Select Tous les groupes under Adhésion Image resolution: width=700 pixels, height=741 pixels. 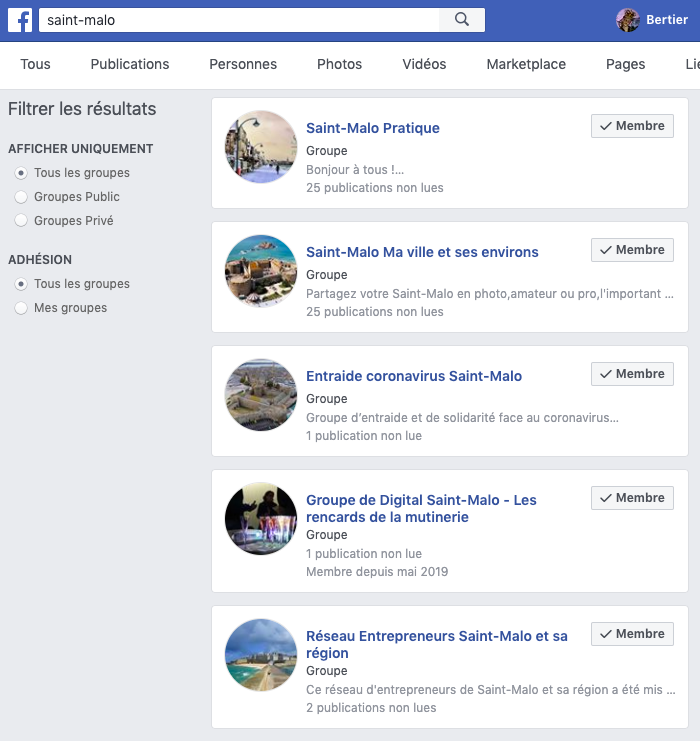[21, 284]
